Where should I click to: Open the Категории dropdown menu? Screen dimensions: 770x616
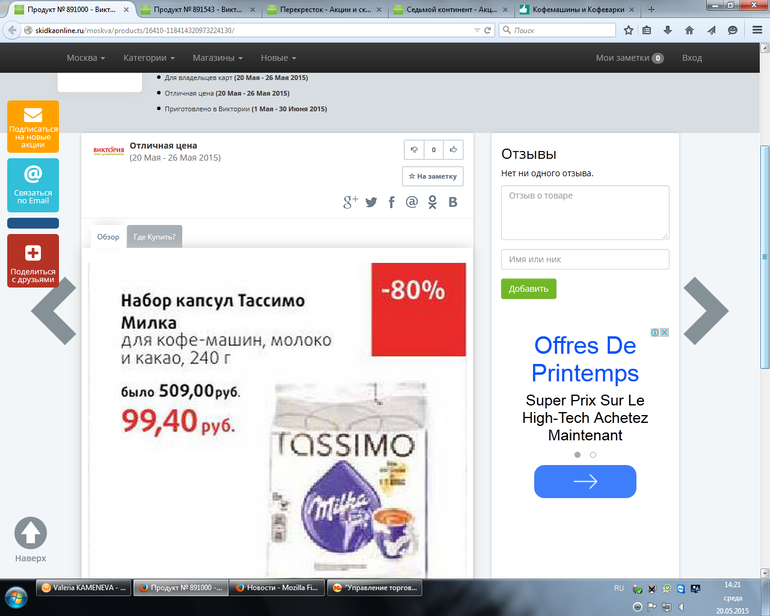(149, 58)
